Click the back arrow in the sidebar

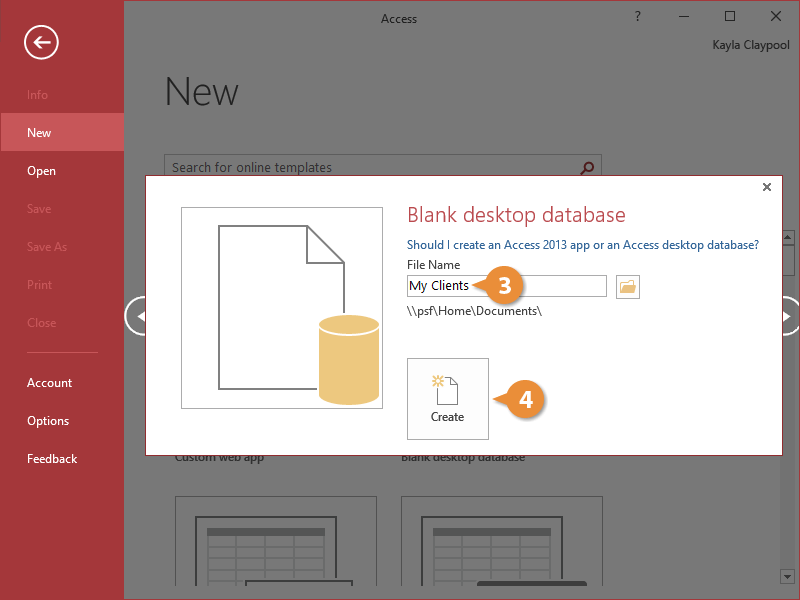(x=42, y=42)
